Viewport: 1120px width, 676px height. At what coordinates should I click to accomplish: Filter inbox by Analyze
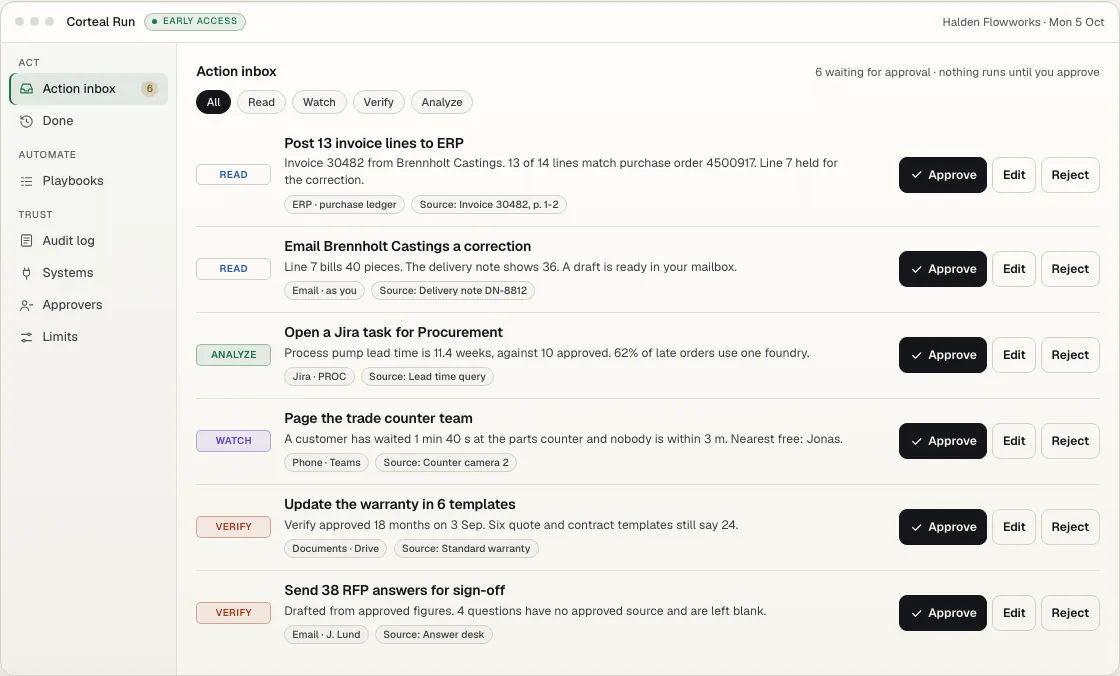[x=441, y=102]
